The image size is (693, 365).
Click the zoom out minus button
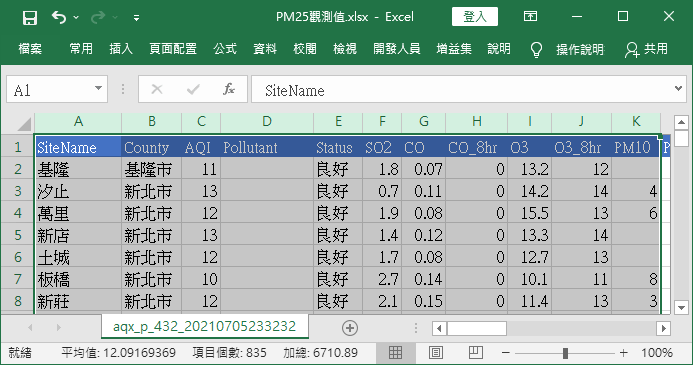tap(506, 353)
